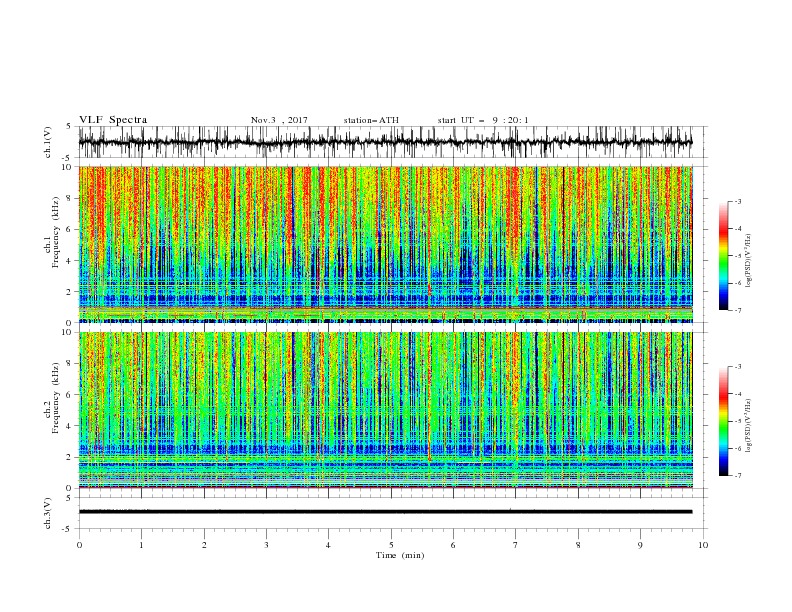
Task: Click the ch.2 spectrogram color scale bar
Action: [723, 421]
